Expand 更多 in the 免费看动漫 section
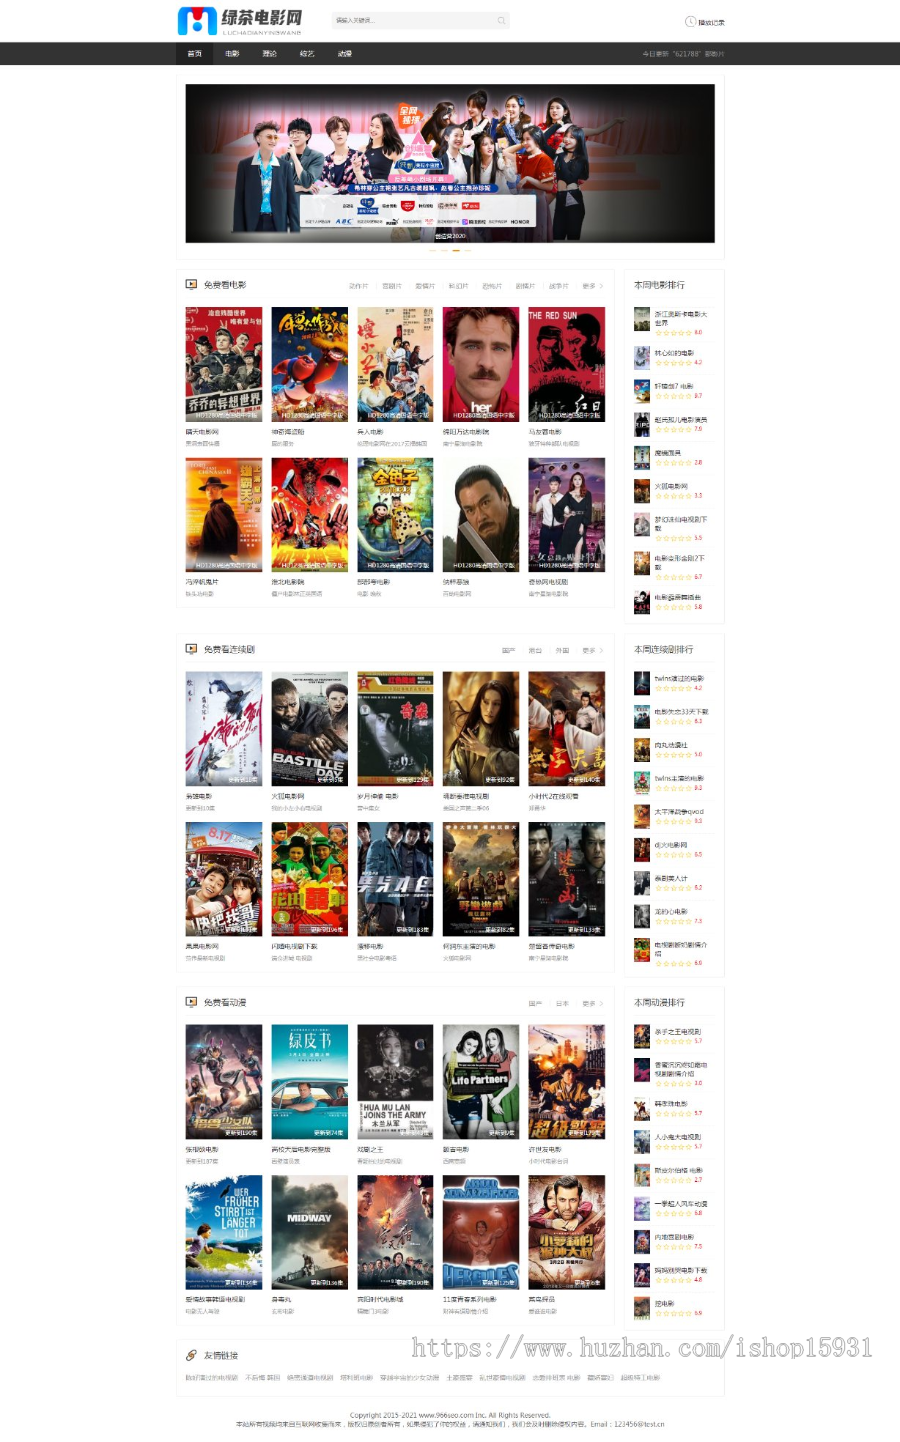Image resolution: width=900 pixels, height=1442 pixels. [x=592, y=1003]
